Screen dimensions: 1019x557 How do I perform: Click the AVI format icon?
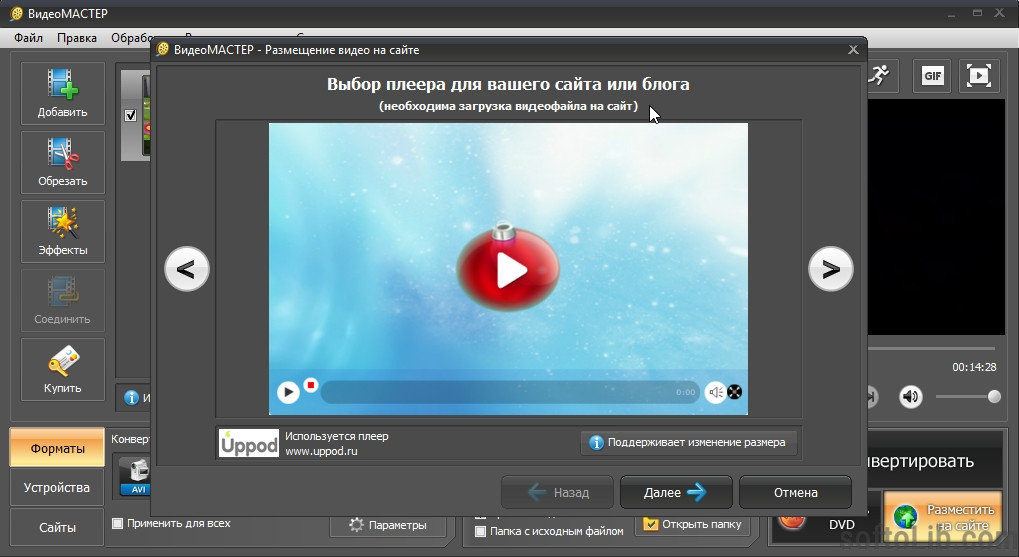pos(135,475)
